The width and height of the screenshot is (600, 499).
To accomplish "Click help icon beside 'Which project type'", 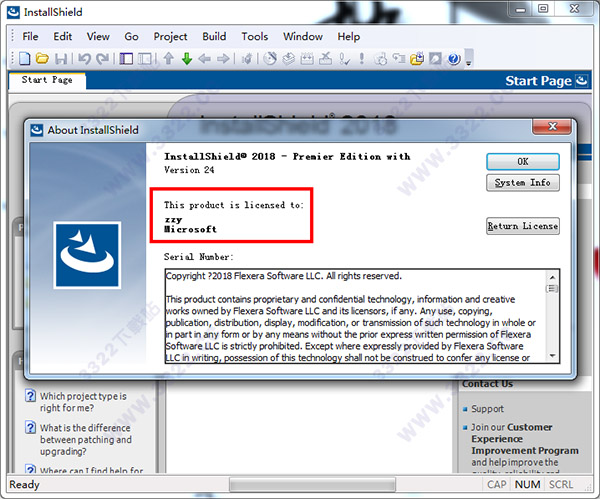I will [30, 396].
